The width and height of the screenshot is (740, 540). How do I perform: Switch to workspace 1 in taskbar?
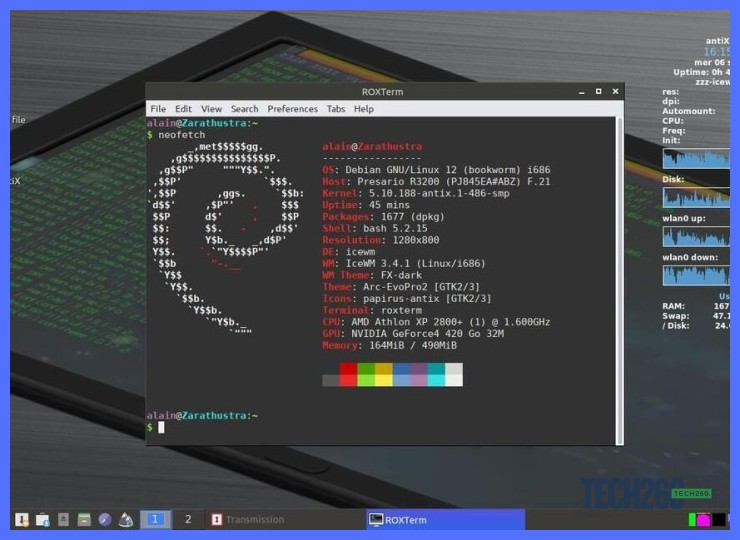click(155, 520)
